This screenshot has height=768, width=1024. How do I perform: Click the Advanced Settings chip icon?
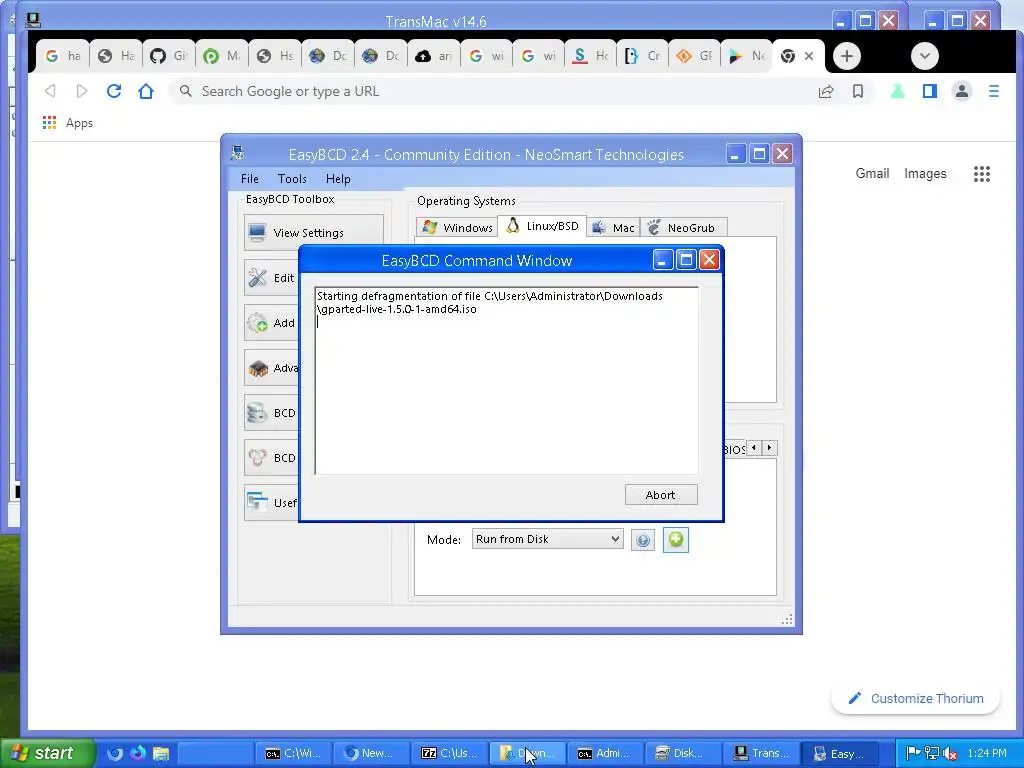tap(257, 368)
